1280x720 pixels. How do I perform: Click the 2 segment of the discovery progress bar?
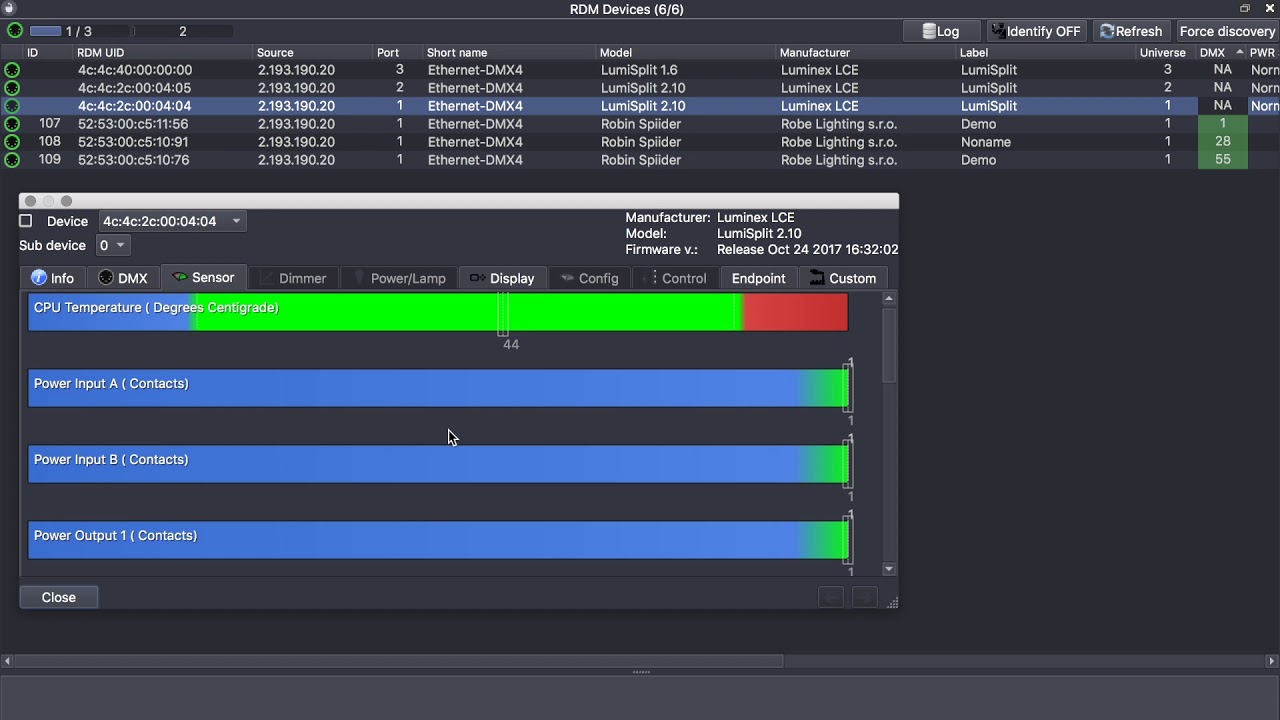tap(183, 31)
